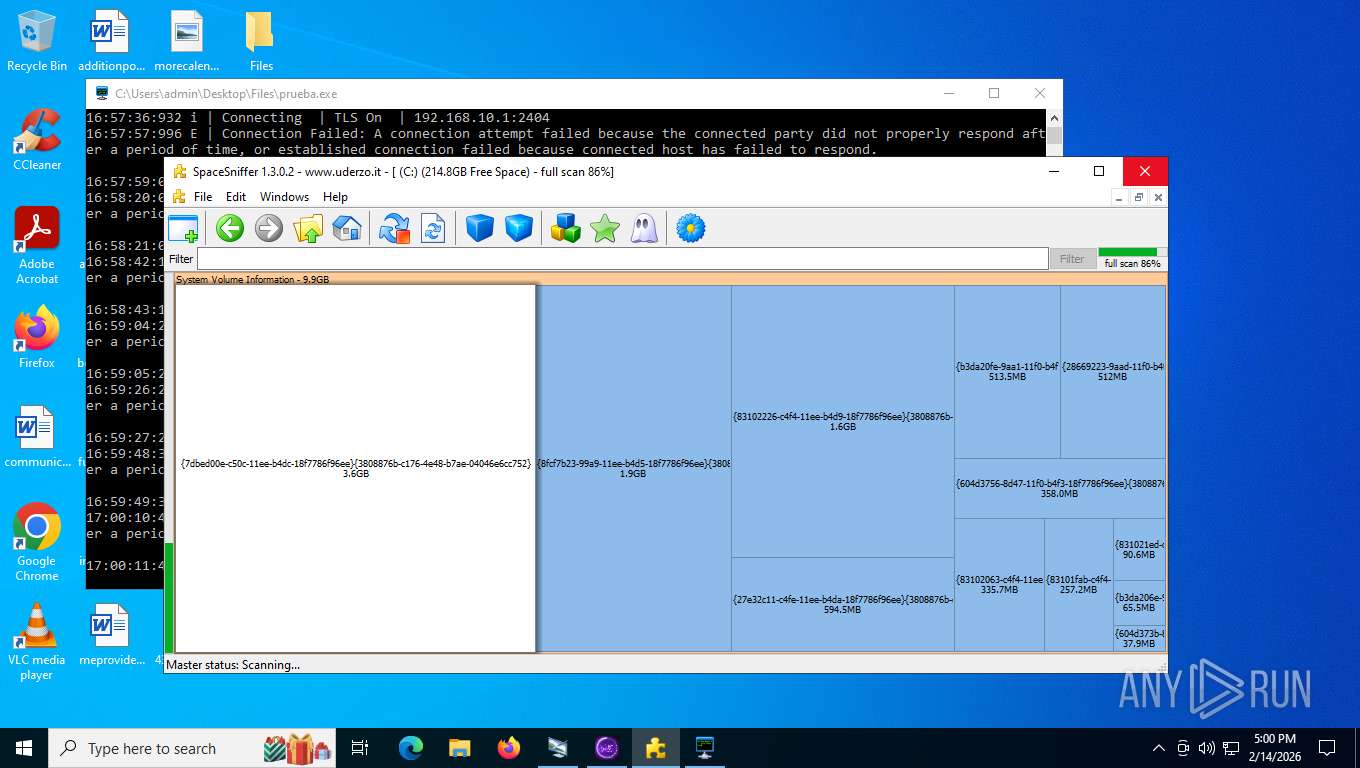Click the New View toolbar icon
The width and height of the screenshot is (1360, 768).
tap(183, 228)
